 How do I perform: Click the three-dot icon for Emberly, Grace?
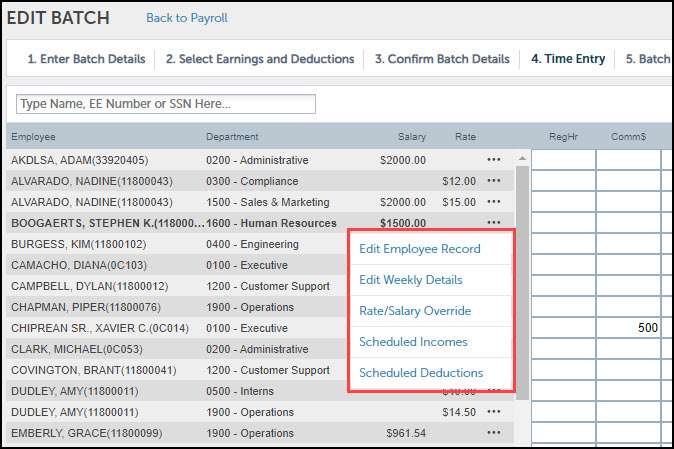493,433
